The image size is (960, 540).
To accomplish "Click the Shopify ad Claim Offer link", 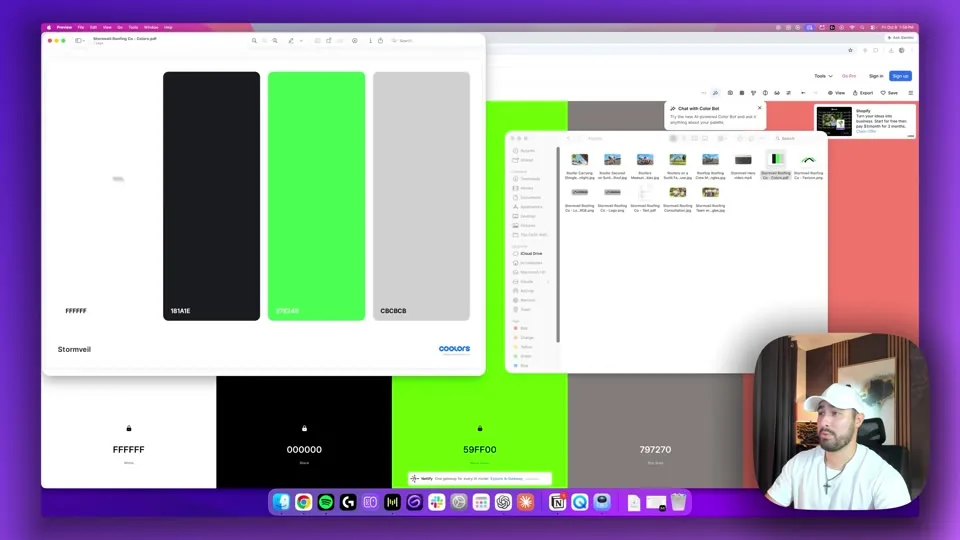I will (866, 131).
